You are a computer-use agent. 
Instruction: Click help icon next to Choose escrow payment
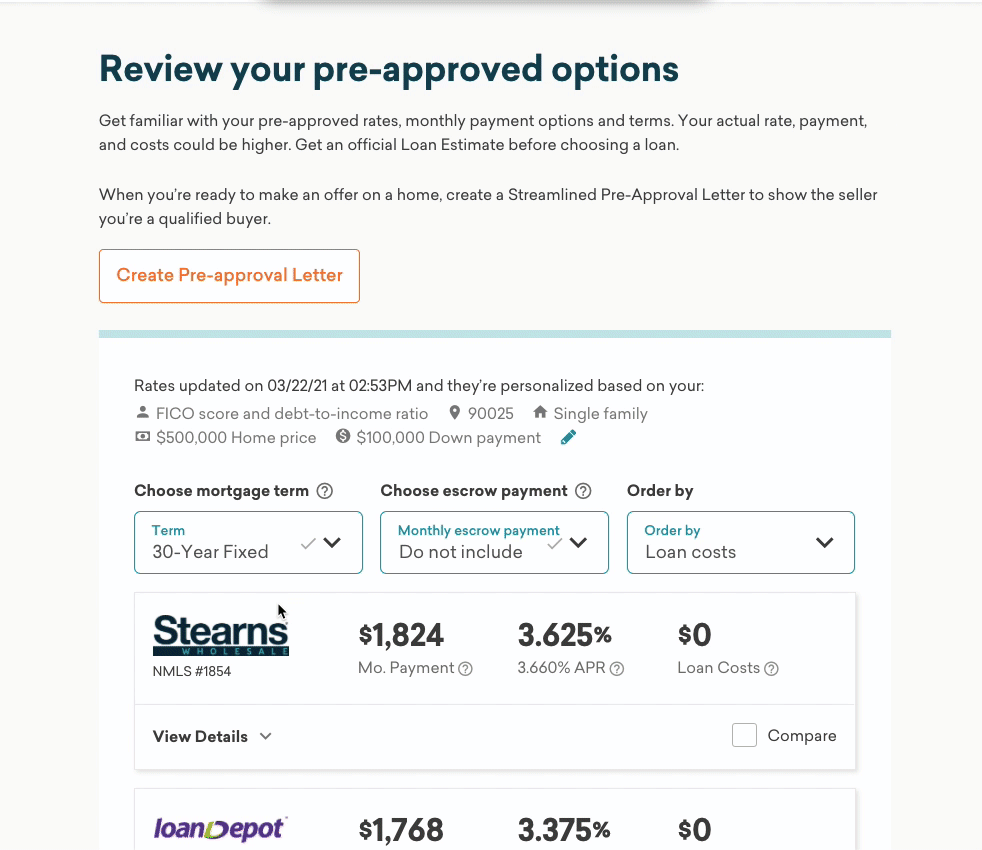[x=583, y=491]
